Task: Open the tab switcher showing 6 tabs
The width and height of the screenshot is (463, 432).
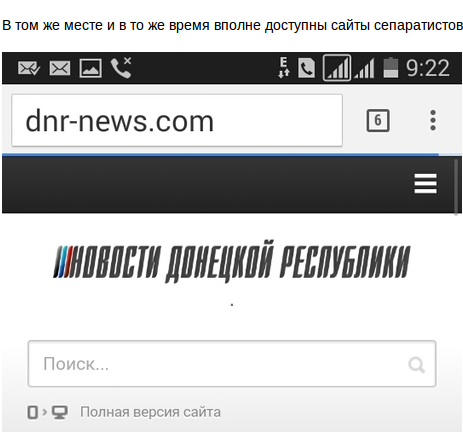Action: pos(378,120)
